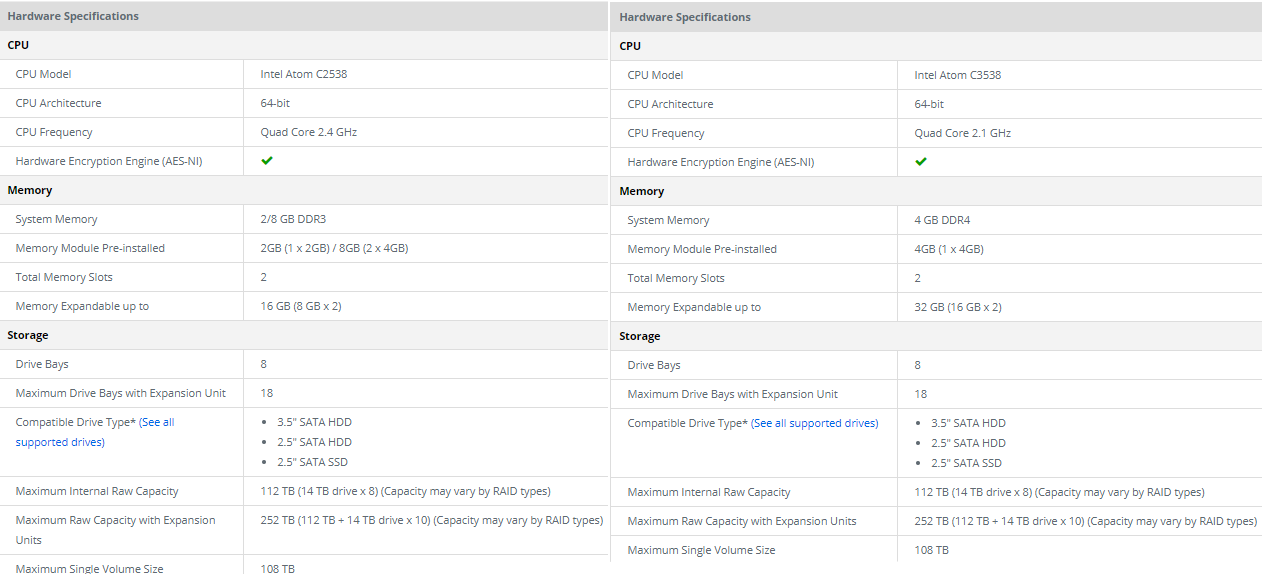Select '2/8 GB DDR3' system memory value
Screen dimensions: 1262x574
[295, 219]
